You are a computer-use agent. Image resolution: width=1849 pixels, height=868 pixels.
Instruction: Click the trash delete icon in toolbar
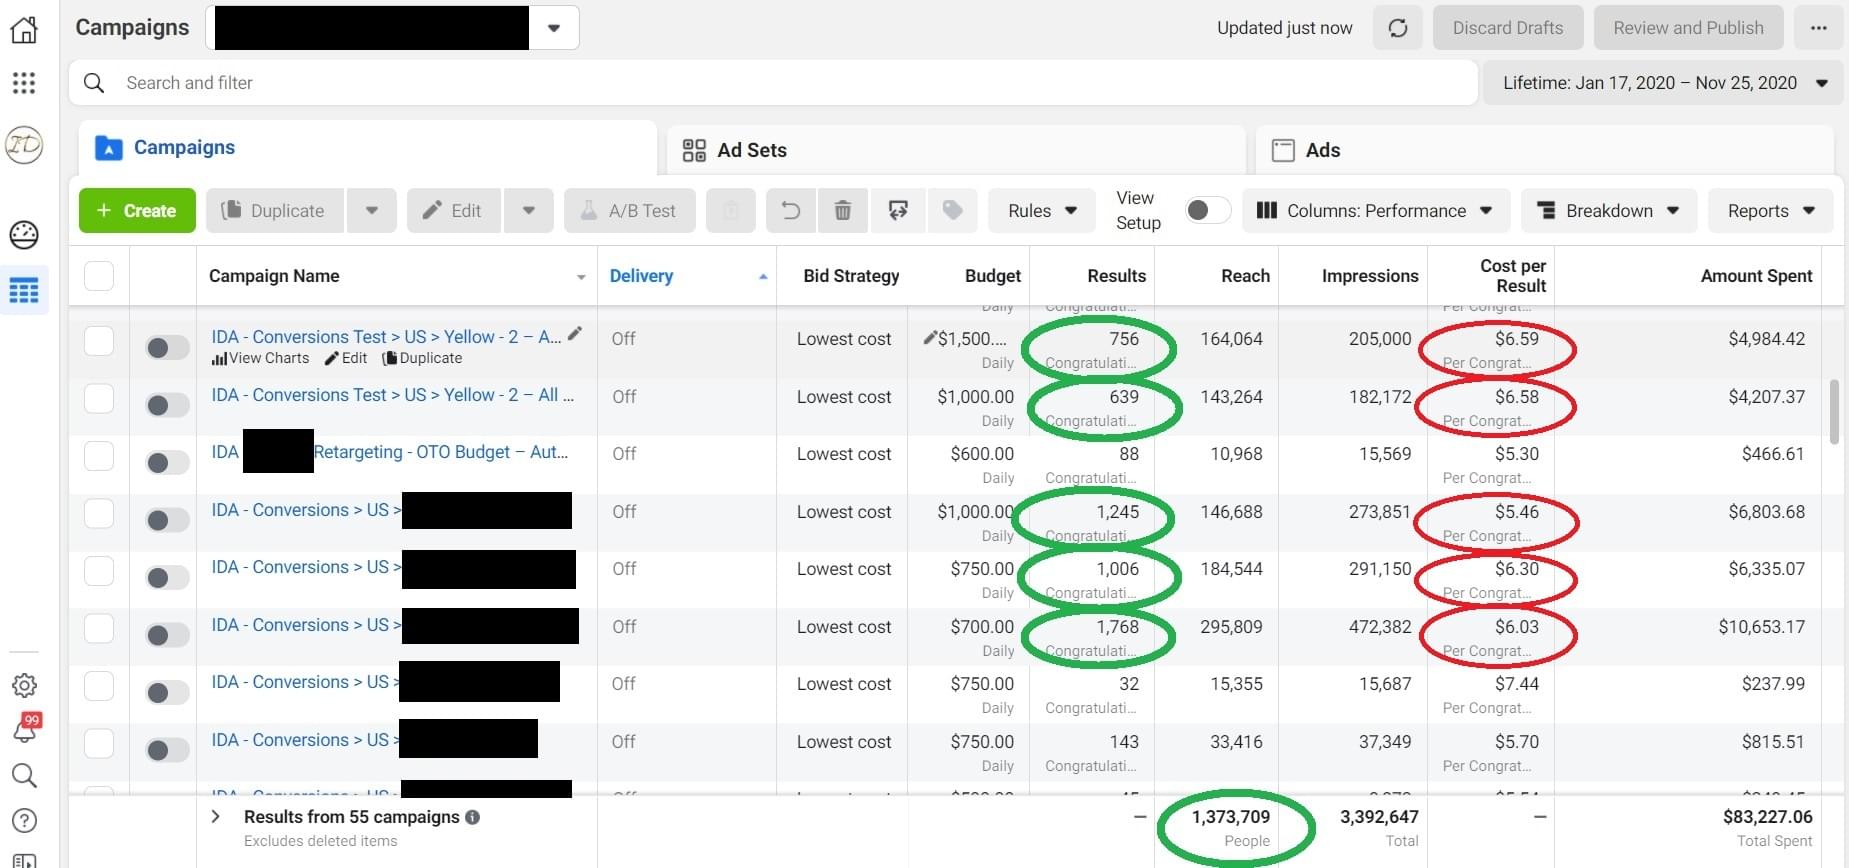coord(842,211)
